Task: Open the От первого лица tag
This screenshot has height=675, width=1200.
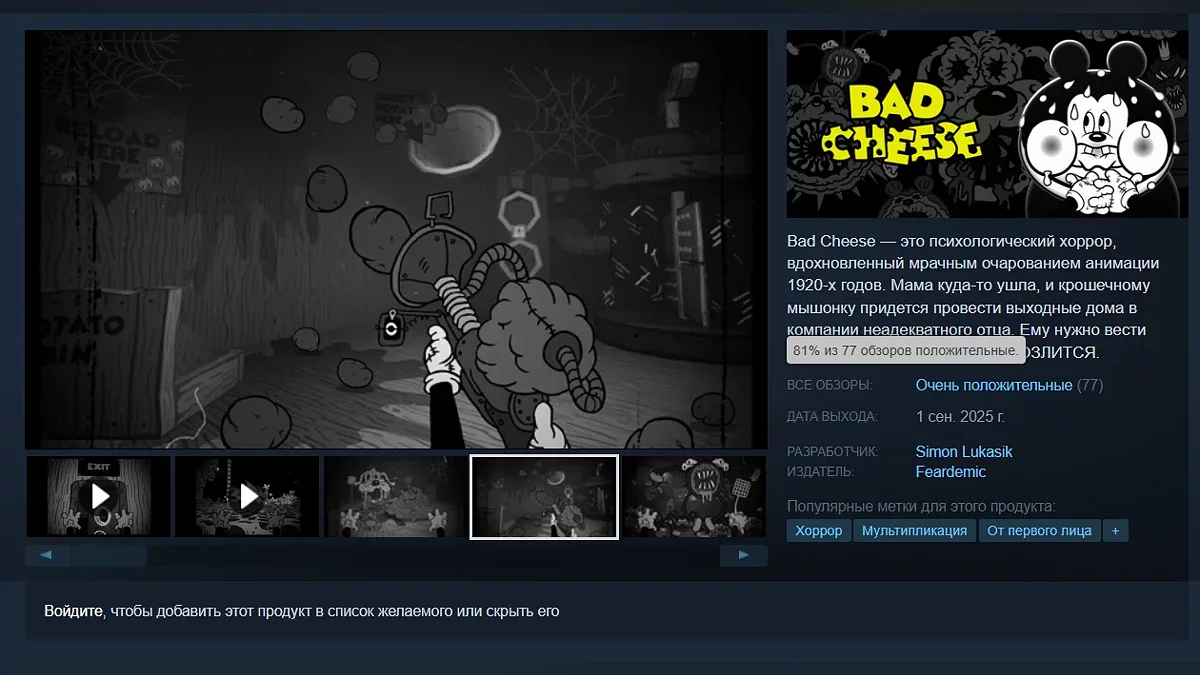Action: (x=1039, y=530)
